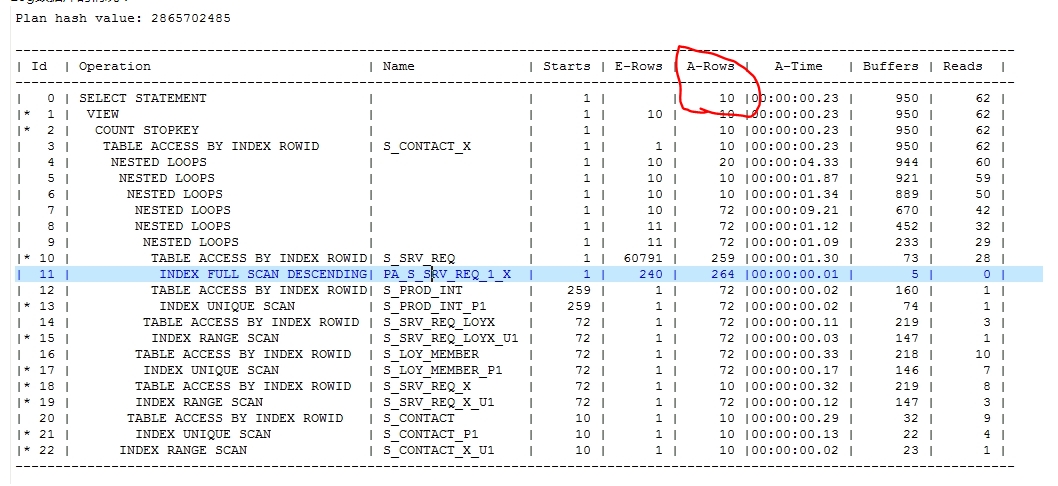Click the Plan hash value 2865702485 text
Image resolution: width=1058 pixels, height=486 pixels.
click(x=123, y=18)
